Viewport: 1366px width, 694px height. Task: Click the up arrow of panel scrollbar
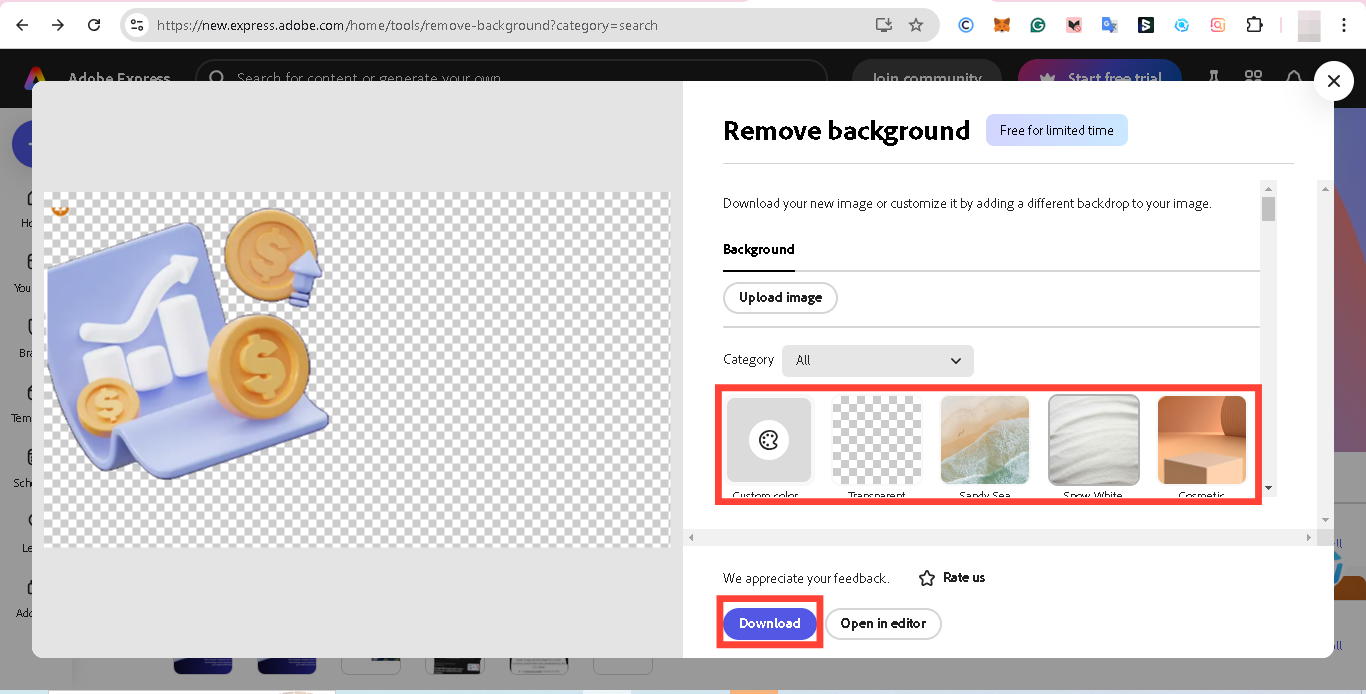pyautogui.click(x=1327, y=187)
